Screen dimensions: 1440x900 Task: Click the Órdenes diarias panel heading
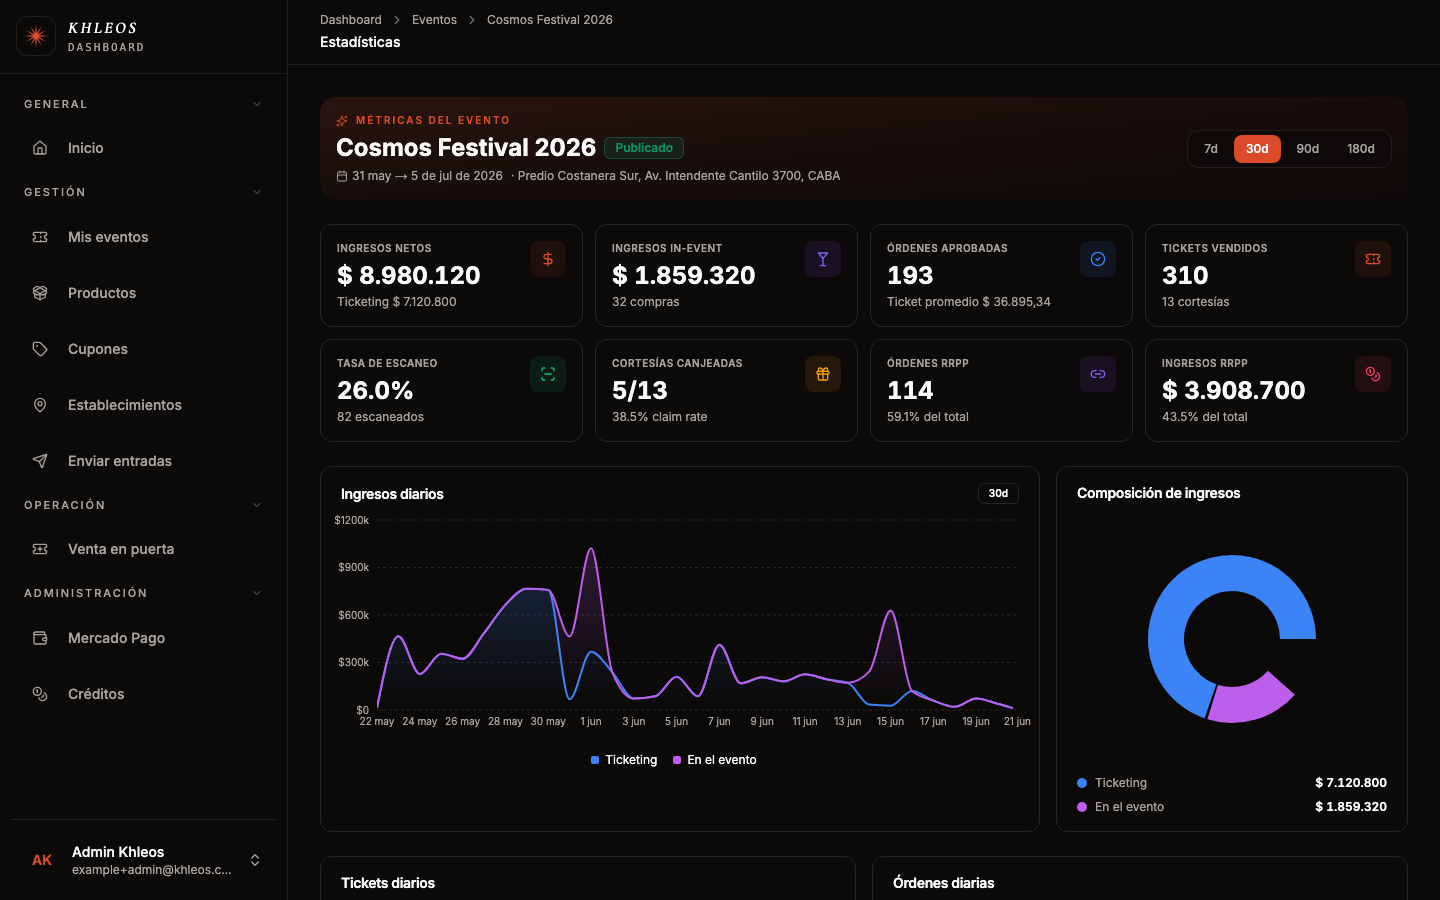(944, 883)
